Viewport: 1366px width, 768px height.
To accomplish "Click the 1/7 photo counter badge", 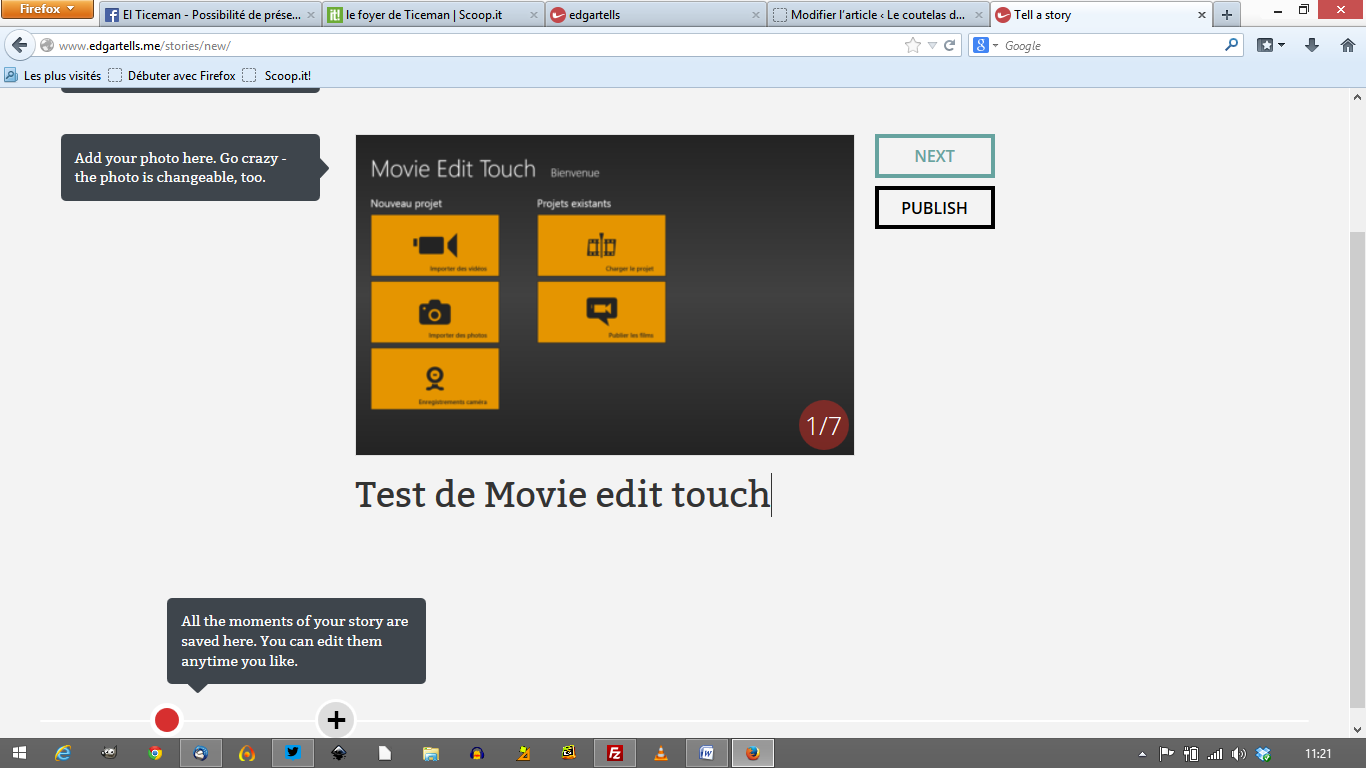I will coord(824,426).
